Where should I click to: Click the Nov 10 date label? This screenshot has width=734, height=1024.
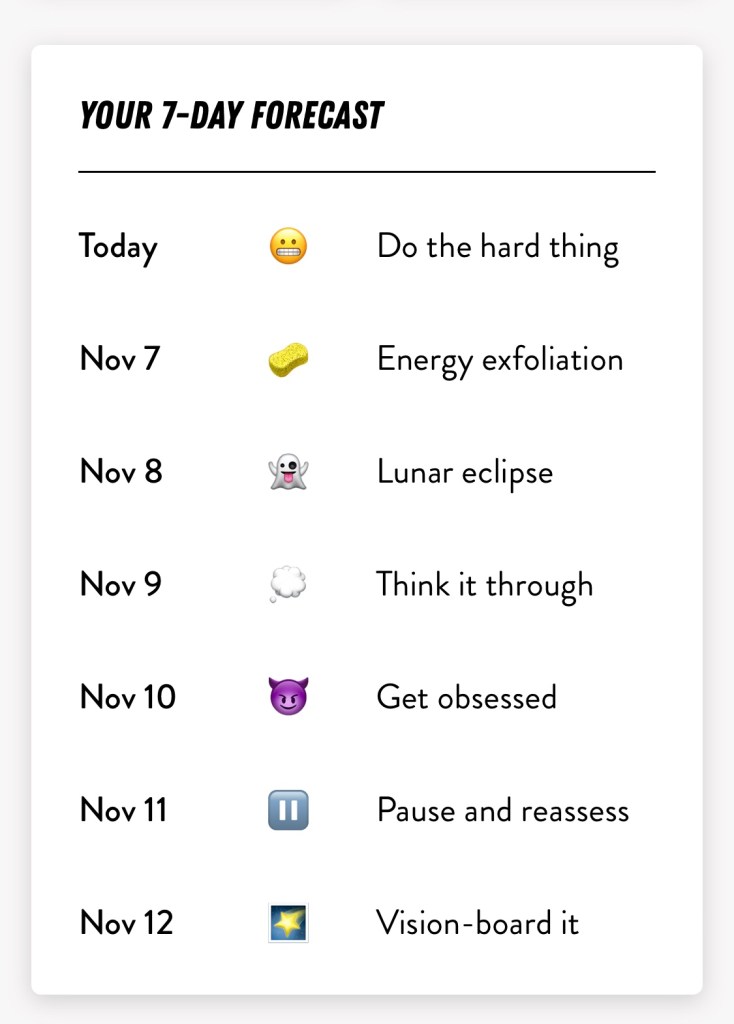[x=127, y=697]
